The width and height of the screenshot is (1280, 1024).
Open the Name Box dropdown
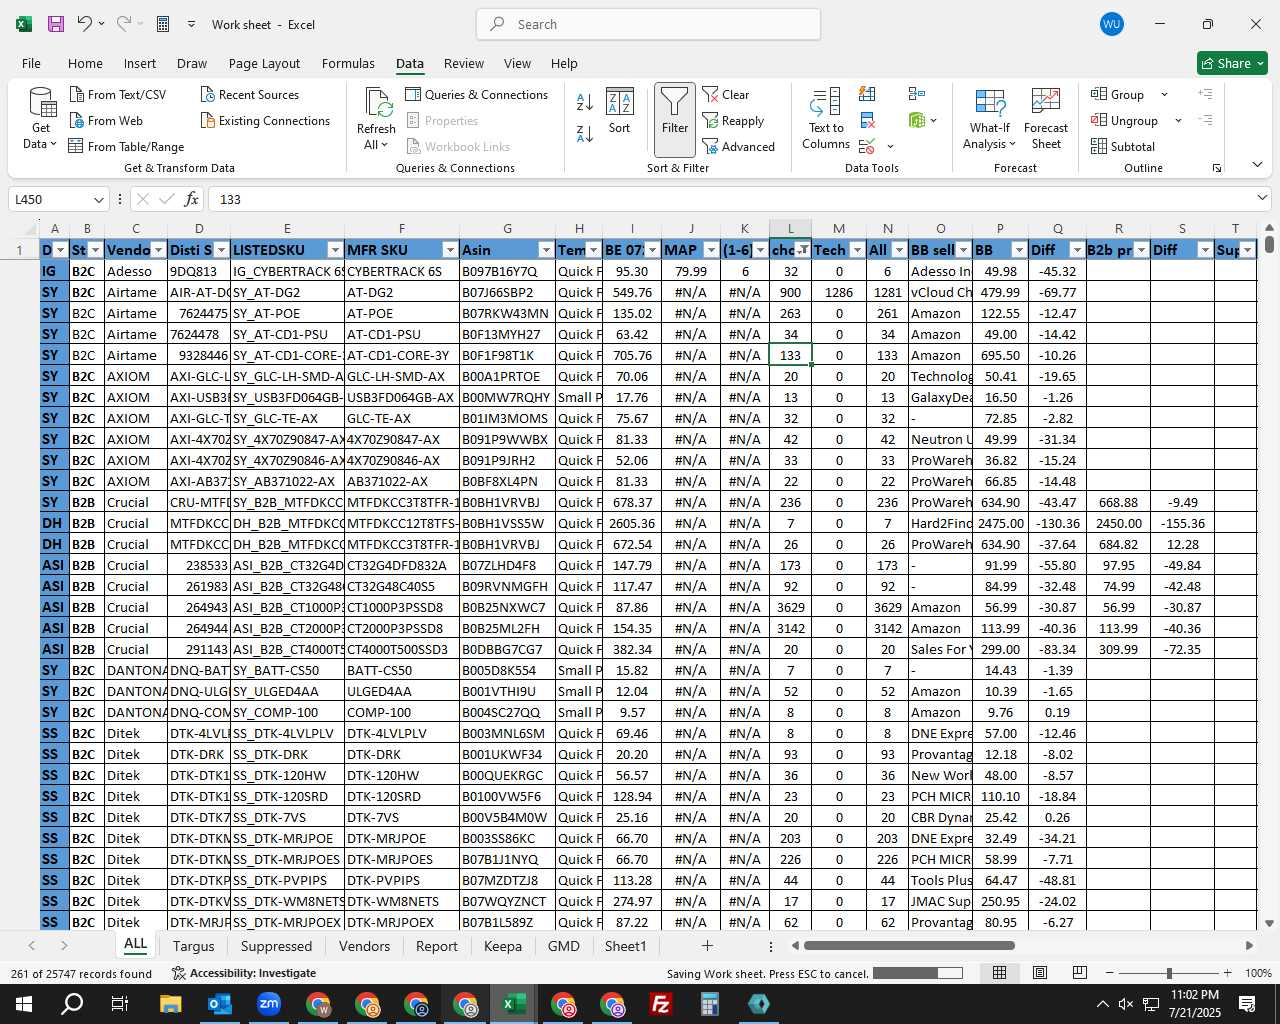click(x=98, y=199)
